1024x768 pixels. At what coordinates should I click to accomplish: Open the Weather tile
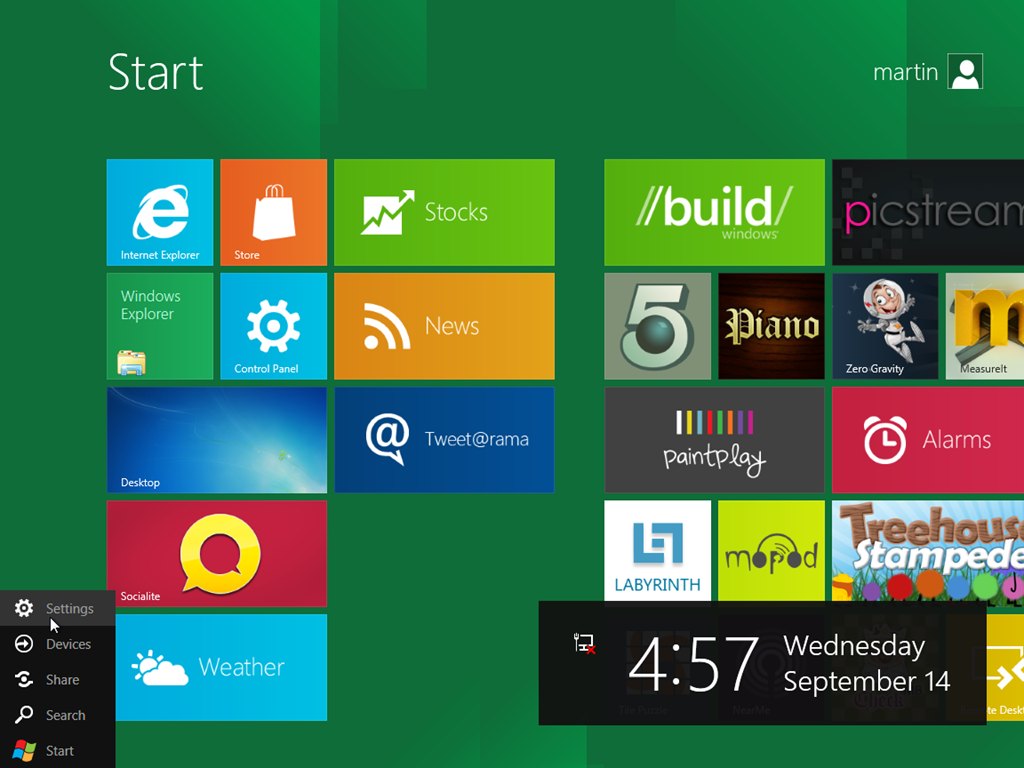pyautogui.click(x=221, y=667)
